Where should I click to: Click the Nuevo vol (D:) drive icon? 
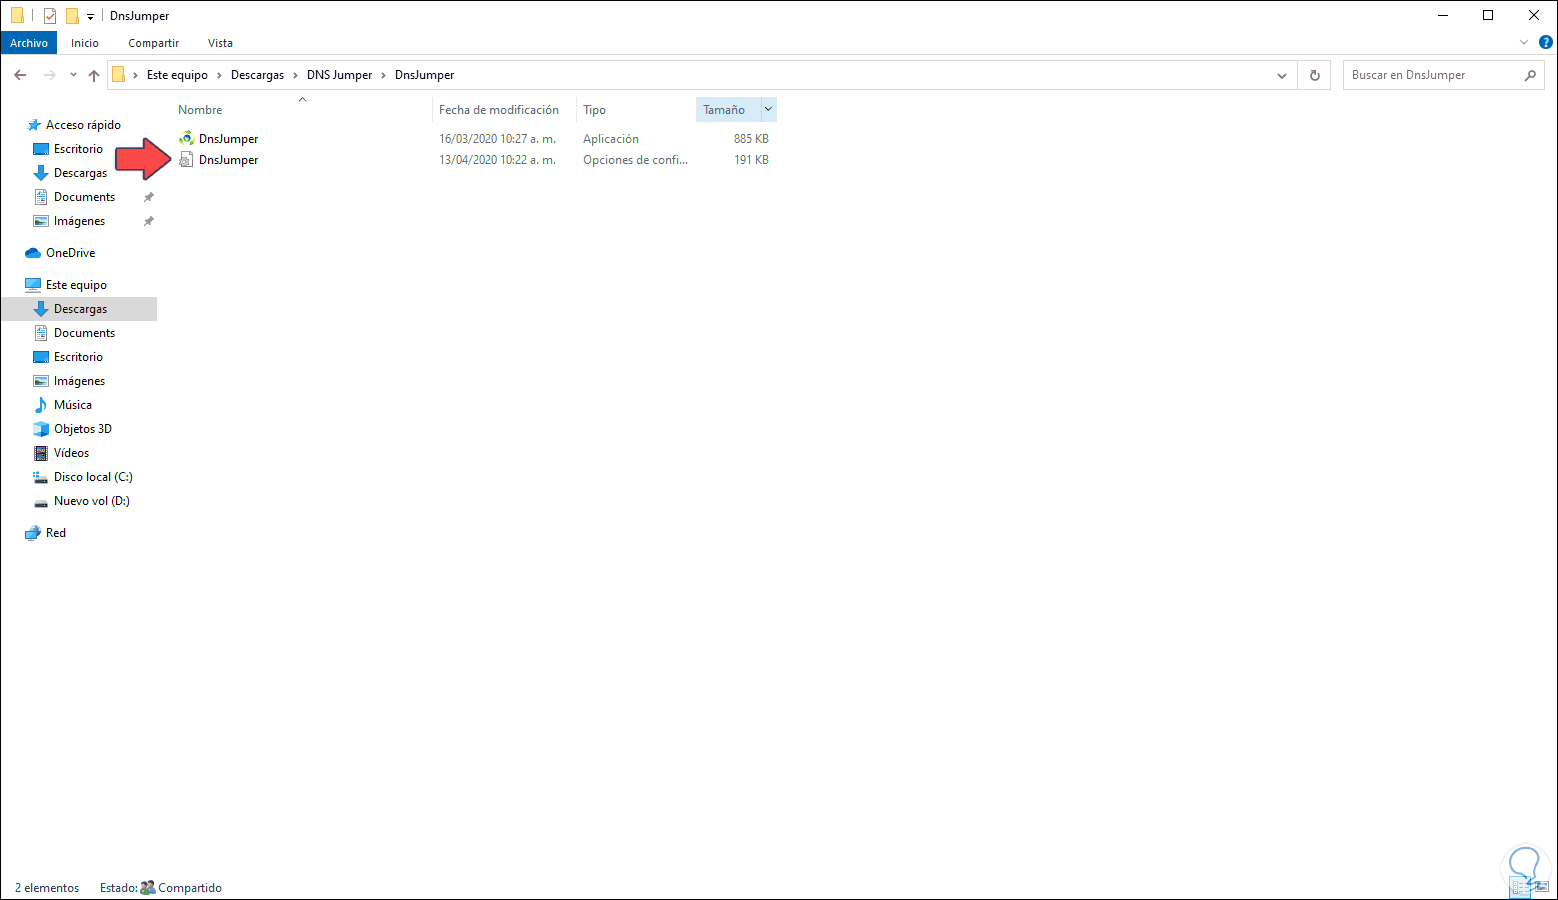point(41,501)
